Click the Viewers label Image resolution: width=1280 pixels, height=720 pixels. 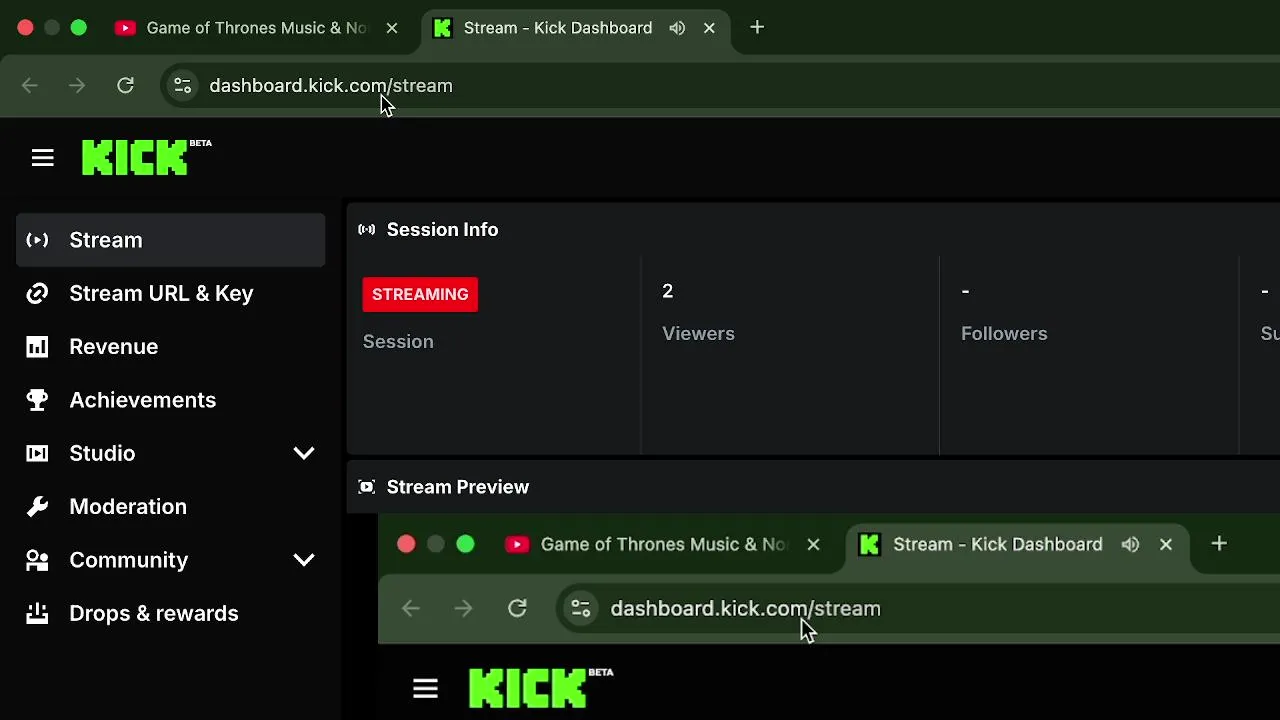(698, 334)
